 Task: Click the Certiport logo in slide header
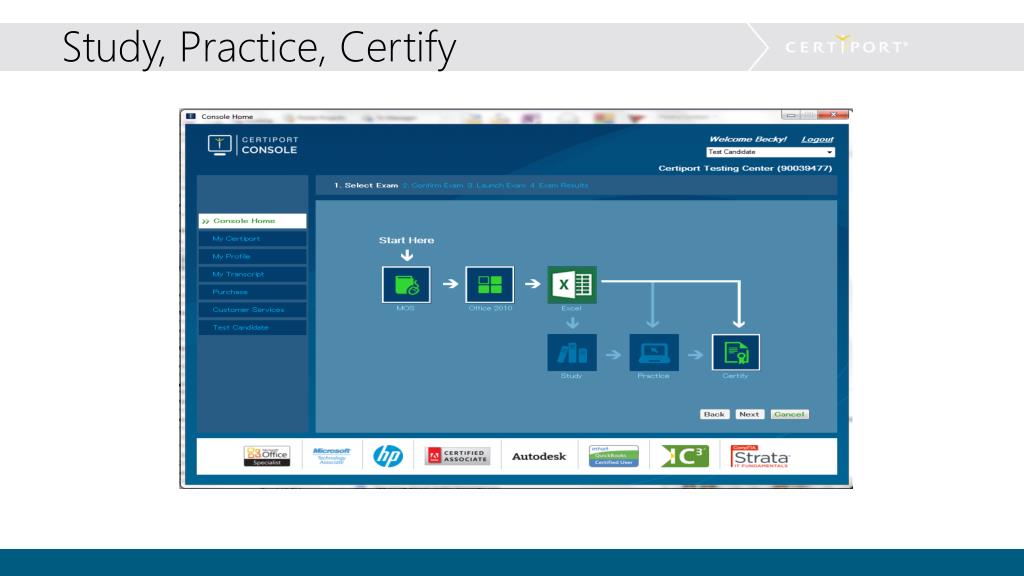pos(846,46)
